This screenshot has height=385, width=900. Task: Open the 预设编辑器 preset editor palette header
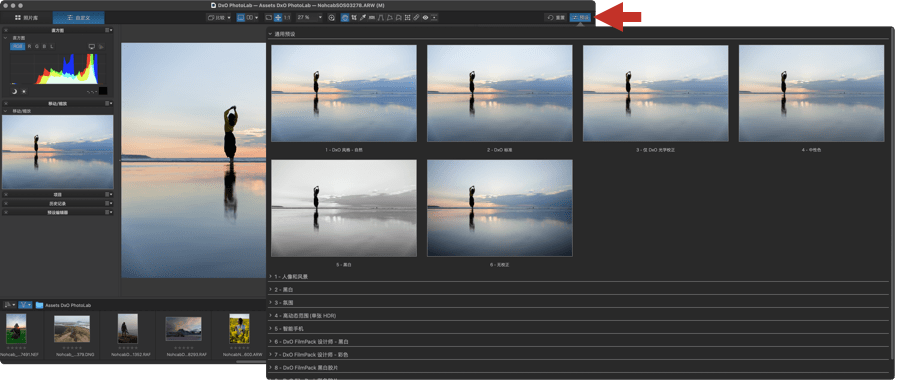pyautogui.click(x=57, y=212)
